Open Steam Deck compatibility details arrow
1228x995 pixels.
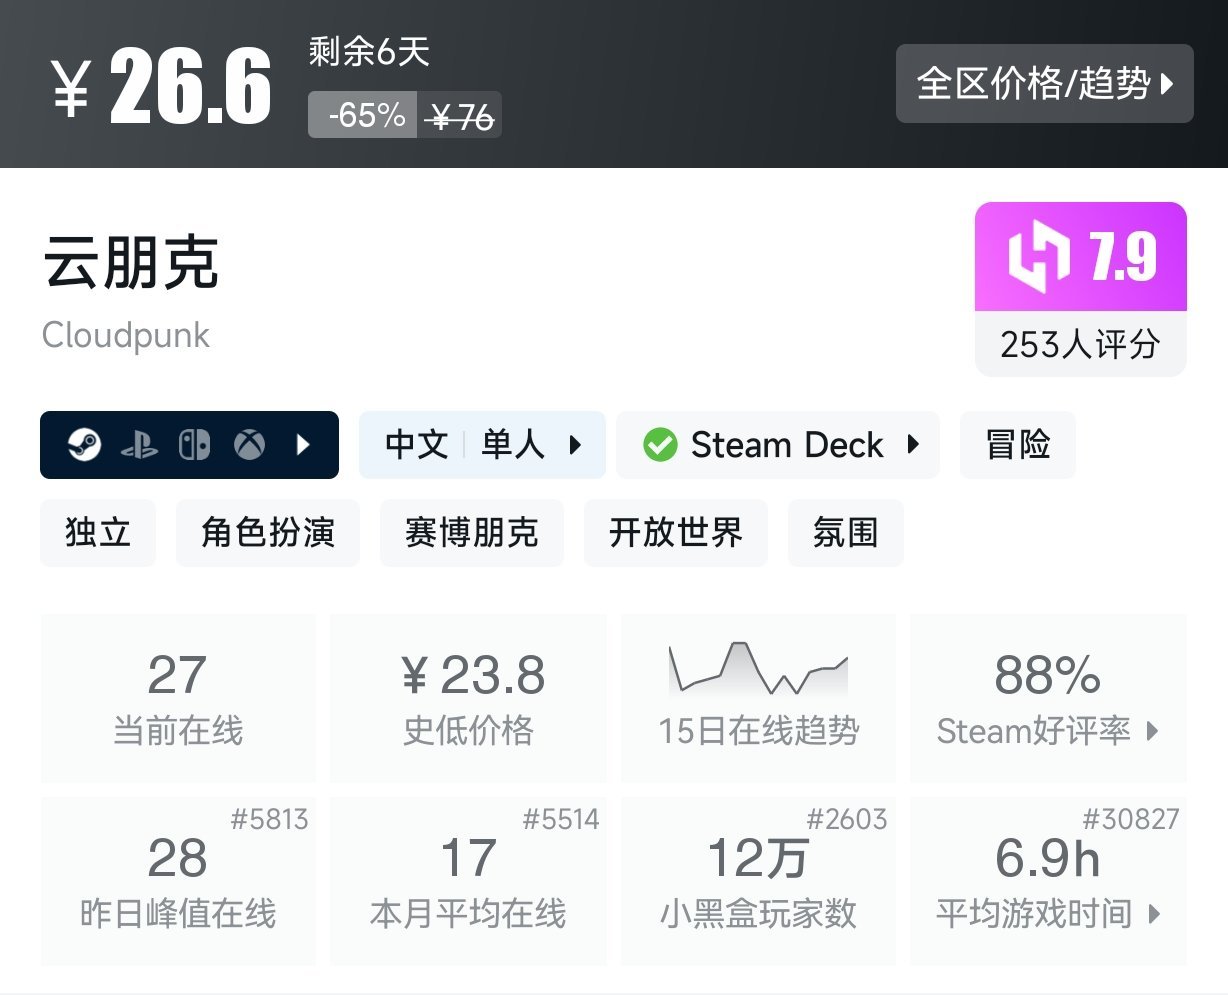tap(913, 445)
